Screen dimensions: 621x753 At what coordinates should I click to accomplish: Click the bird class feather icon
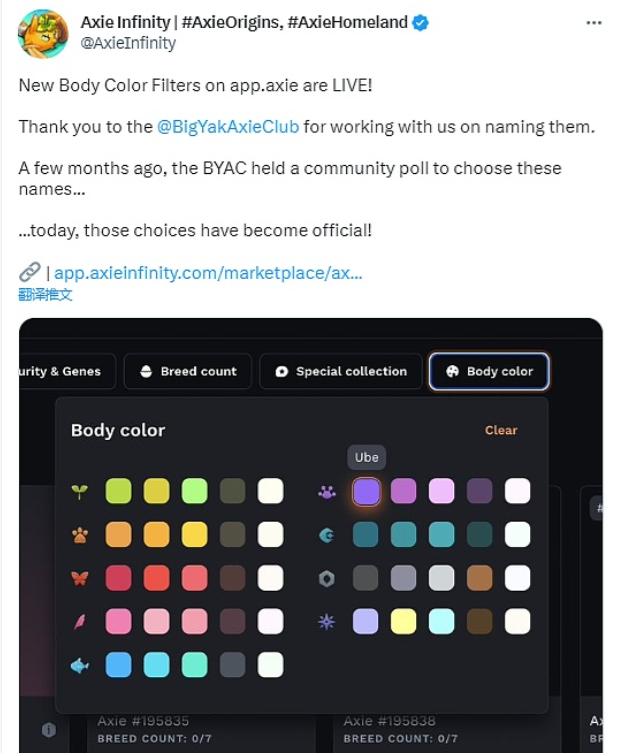click(79, 621)
